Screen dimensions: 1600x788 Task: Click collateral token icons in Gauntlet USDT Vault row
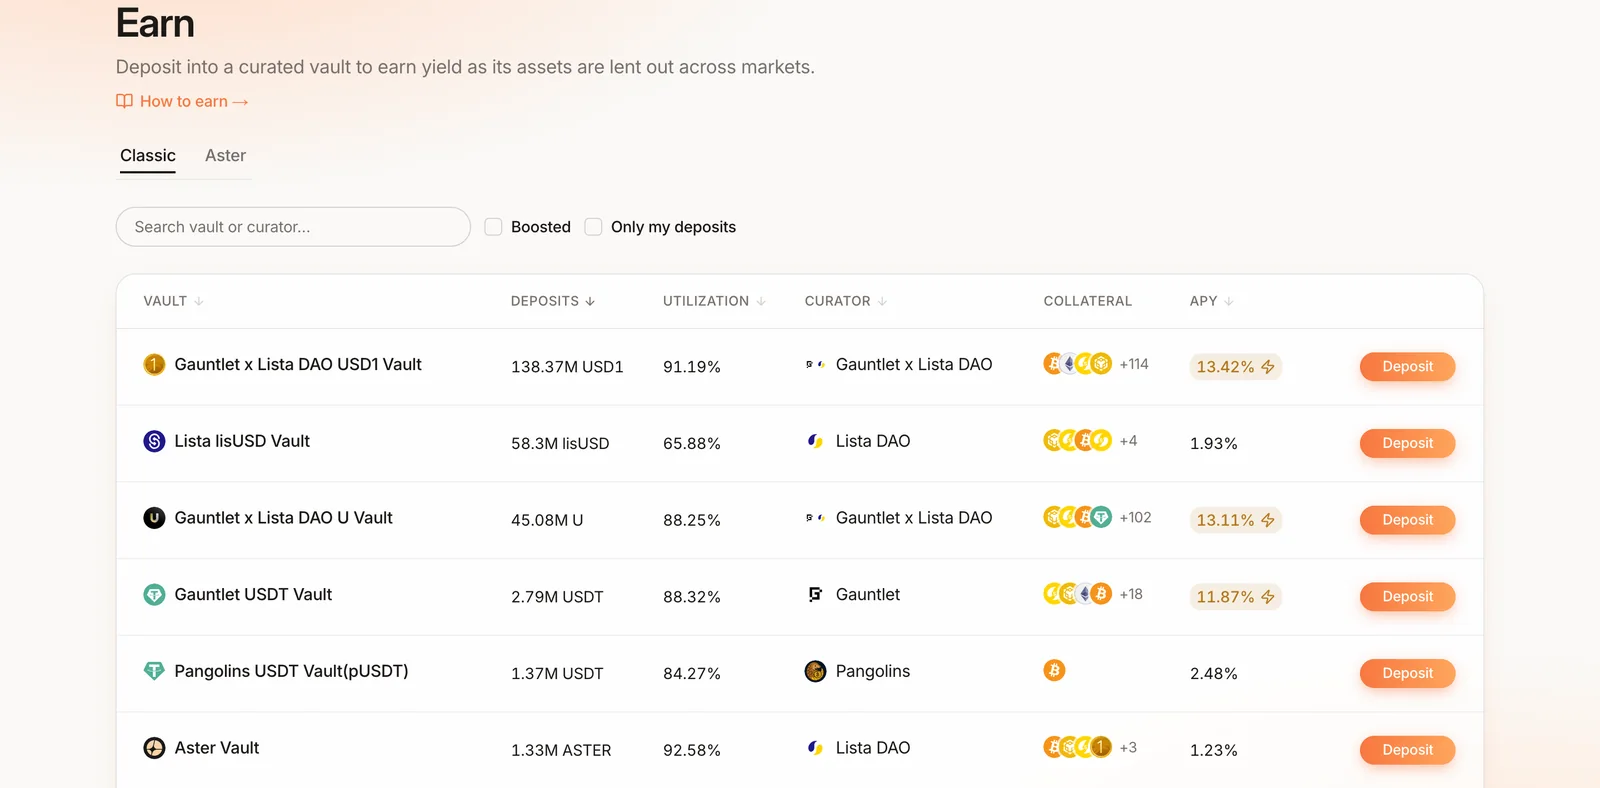pyautogui.click(x=1078, y=594)
